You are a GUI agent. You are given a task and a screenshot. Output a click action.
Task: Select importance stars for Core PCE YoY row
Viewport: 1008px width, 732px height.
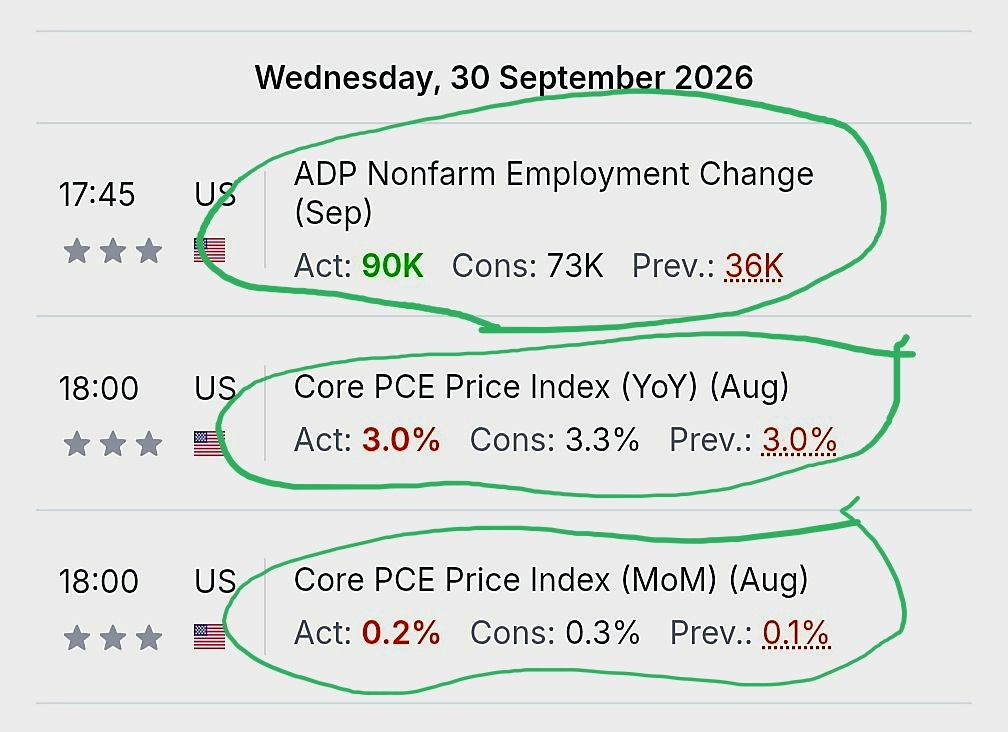[113, 443]
